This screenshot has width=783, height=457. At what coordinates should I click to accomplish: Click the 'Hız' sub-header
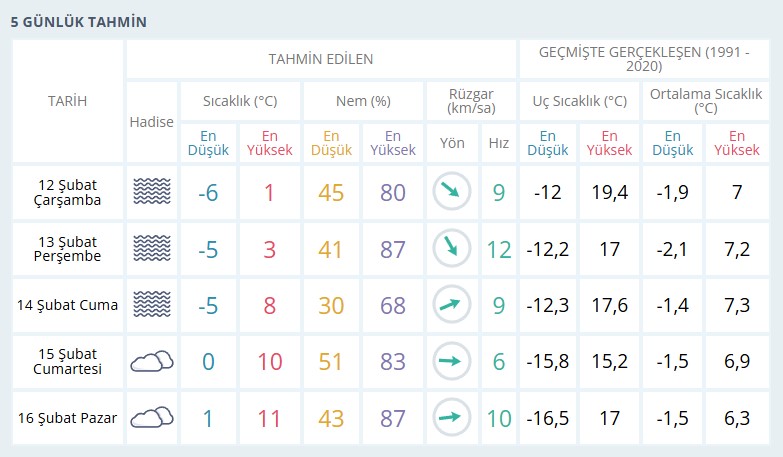[498, 143]
